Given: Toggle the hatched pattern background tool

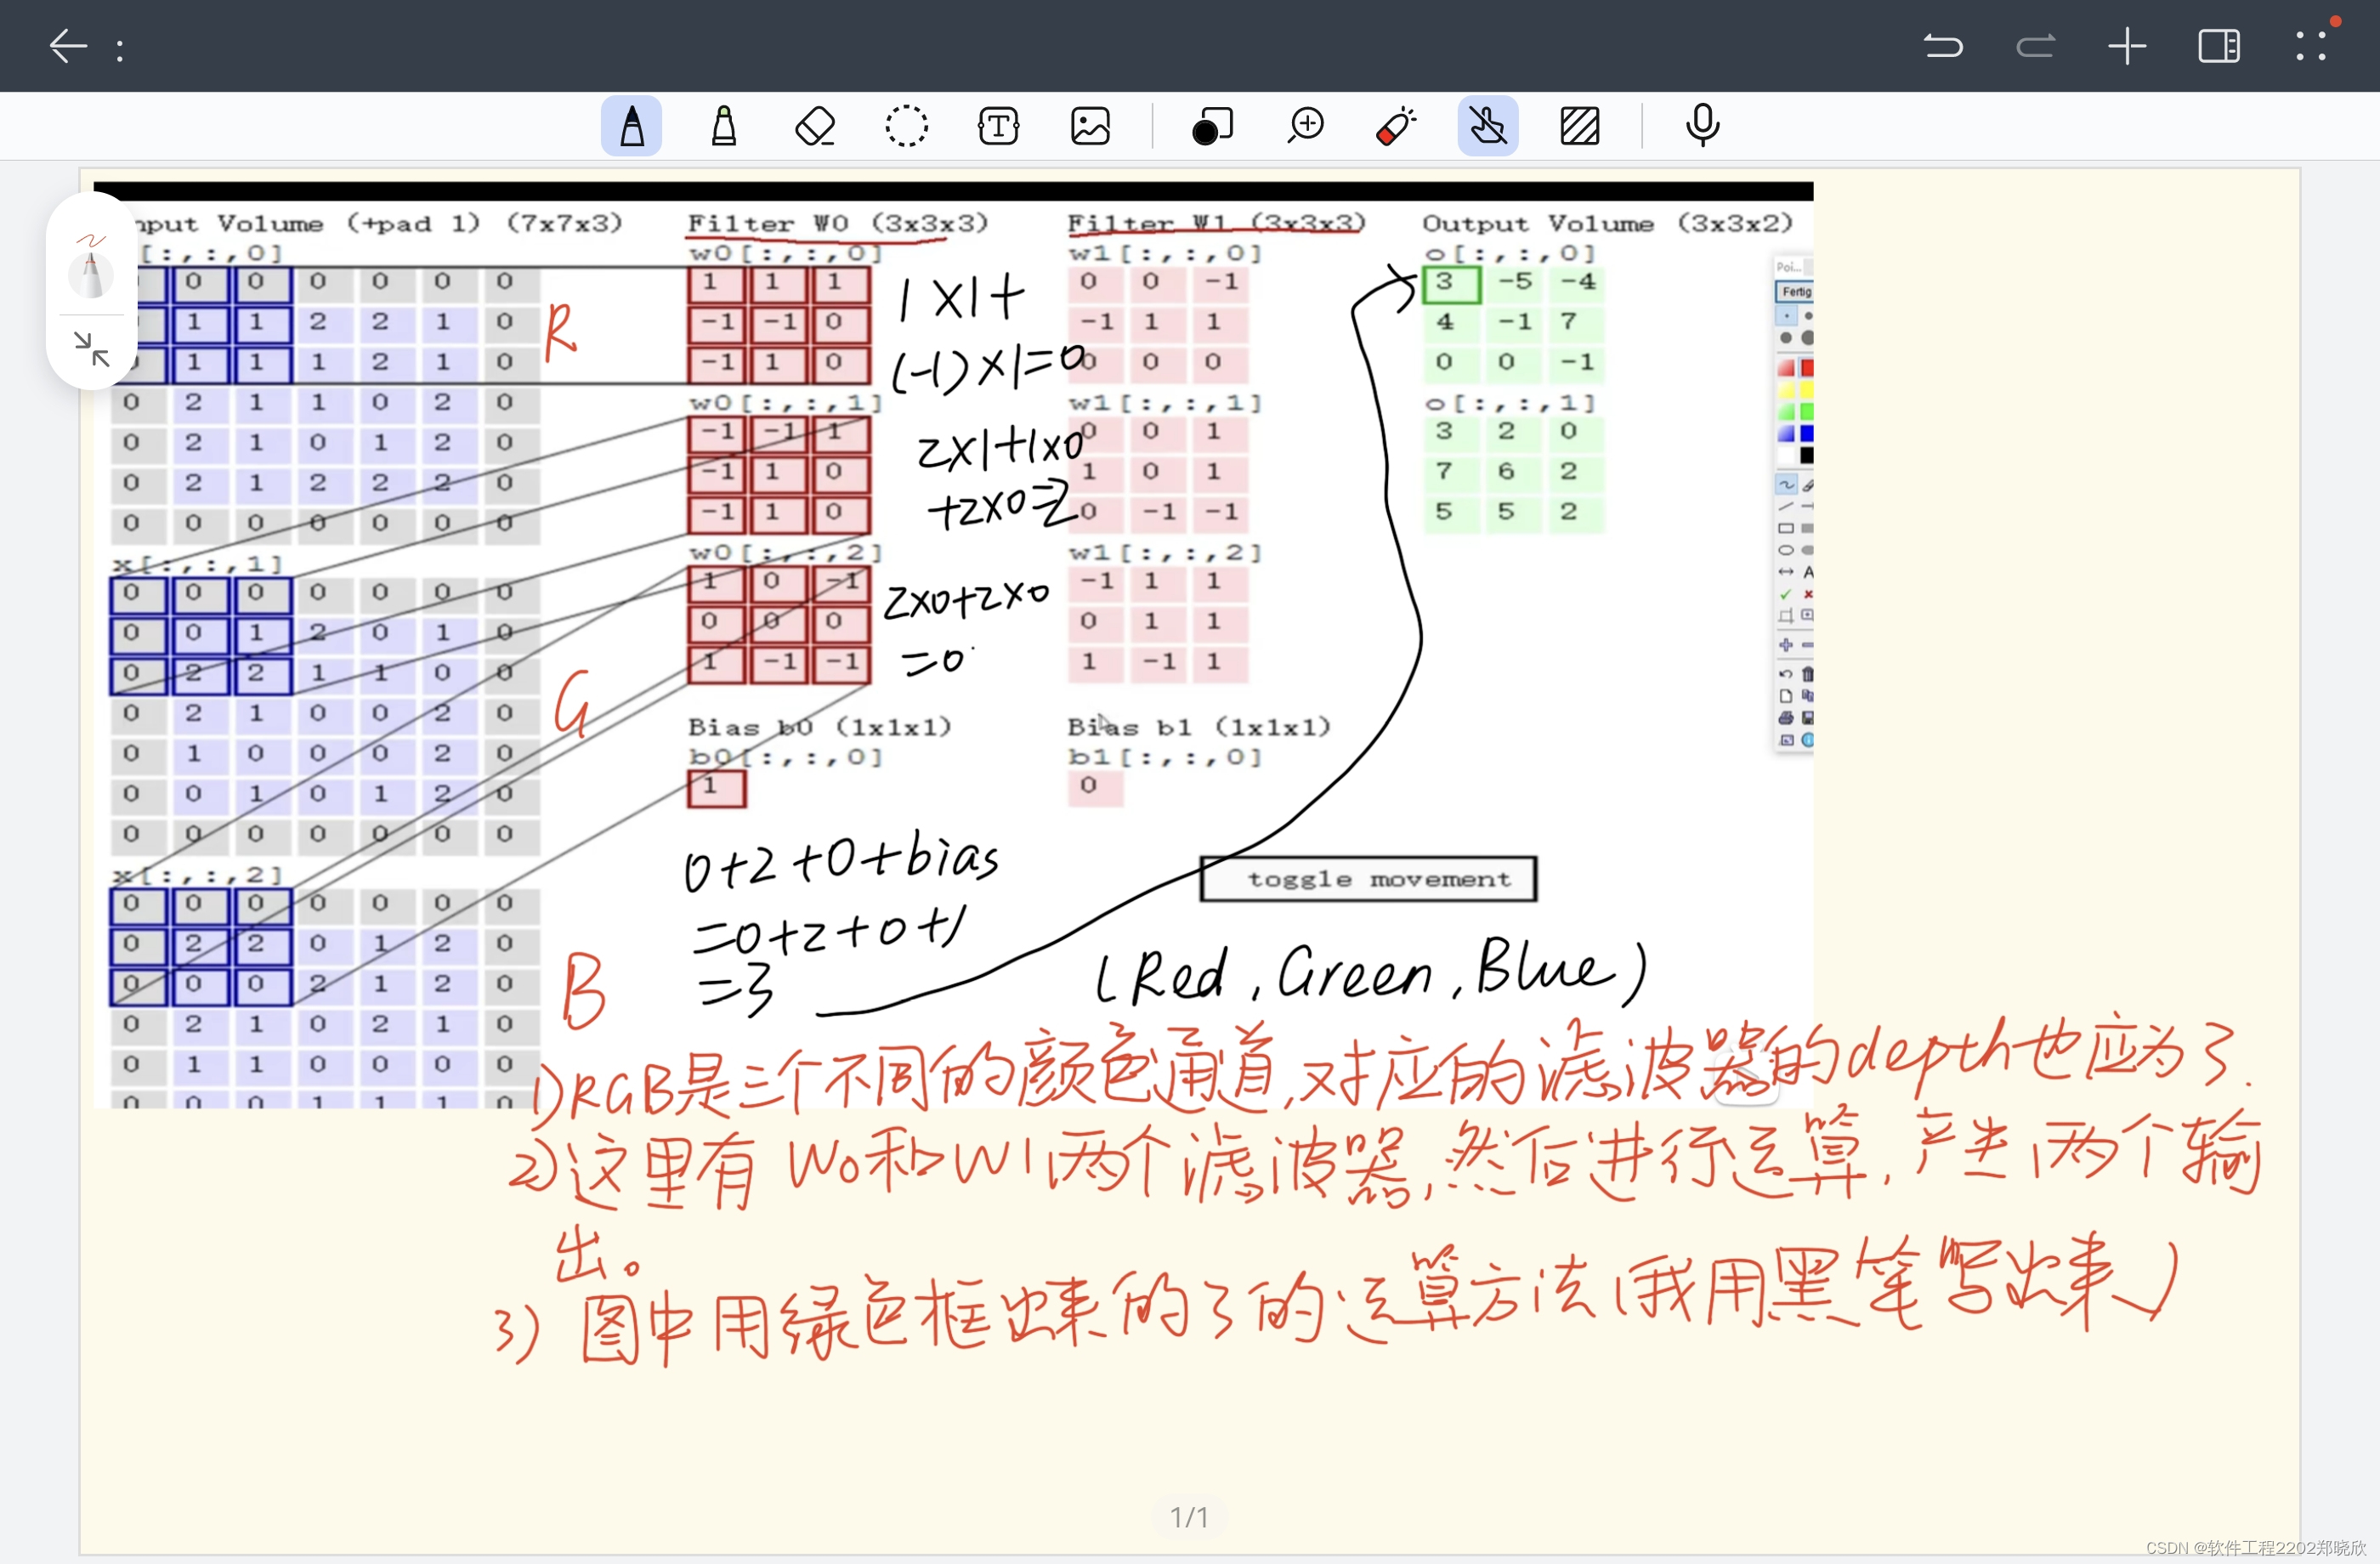Looking at the screenshot, I should coord(1579,127).
